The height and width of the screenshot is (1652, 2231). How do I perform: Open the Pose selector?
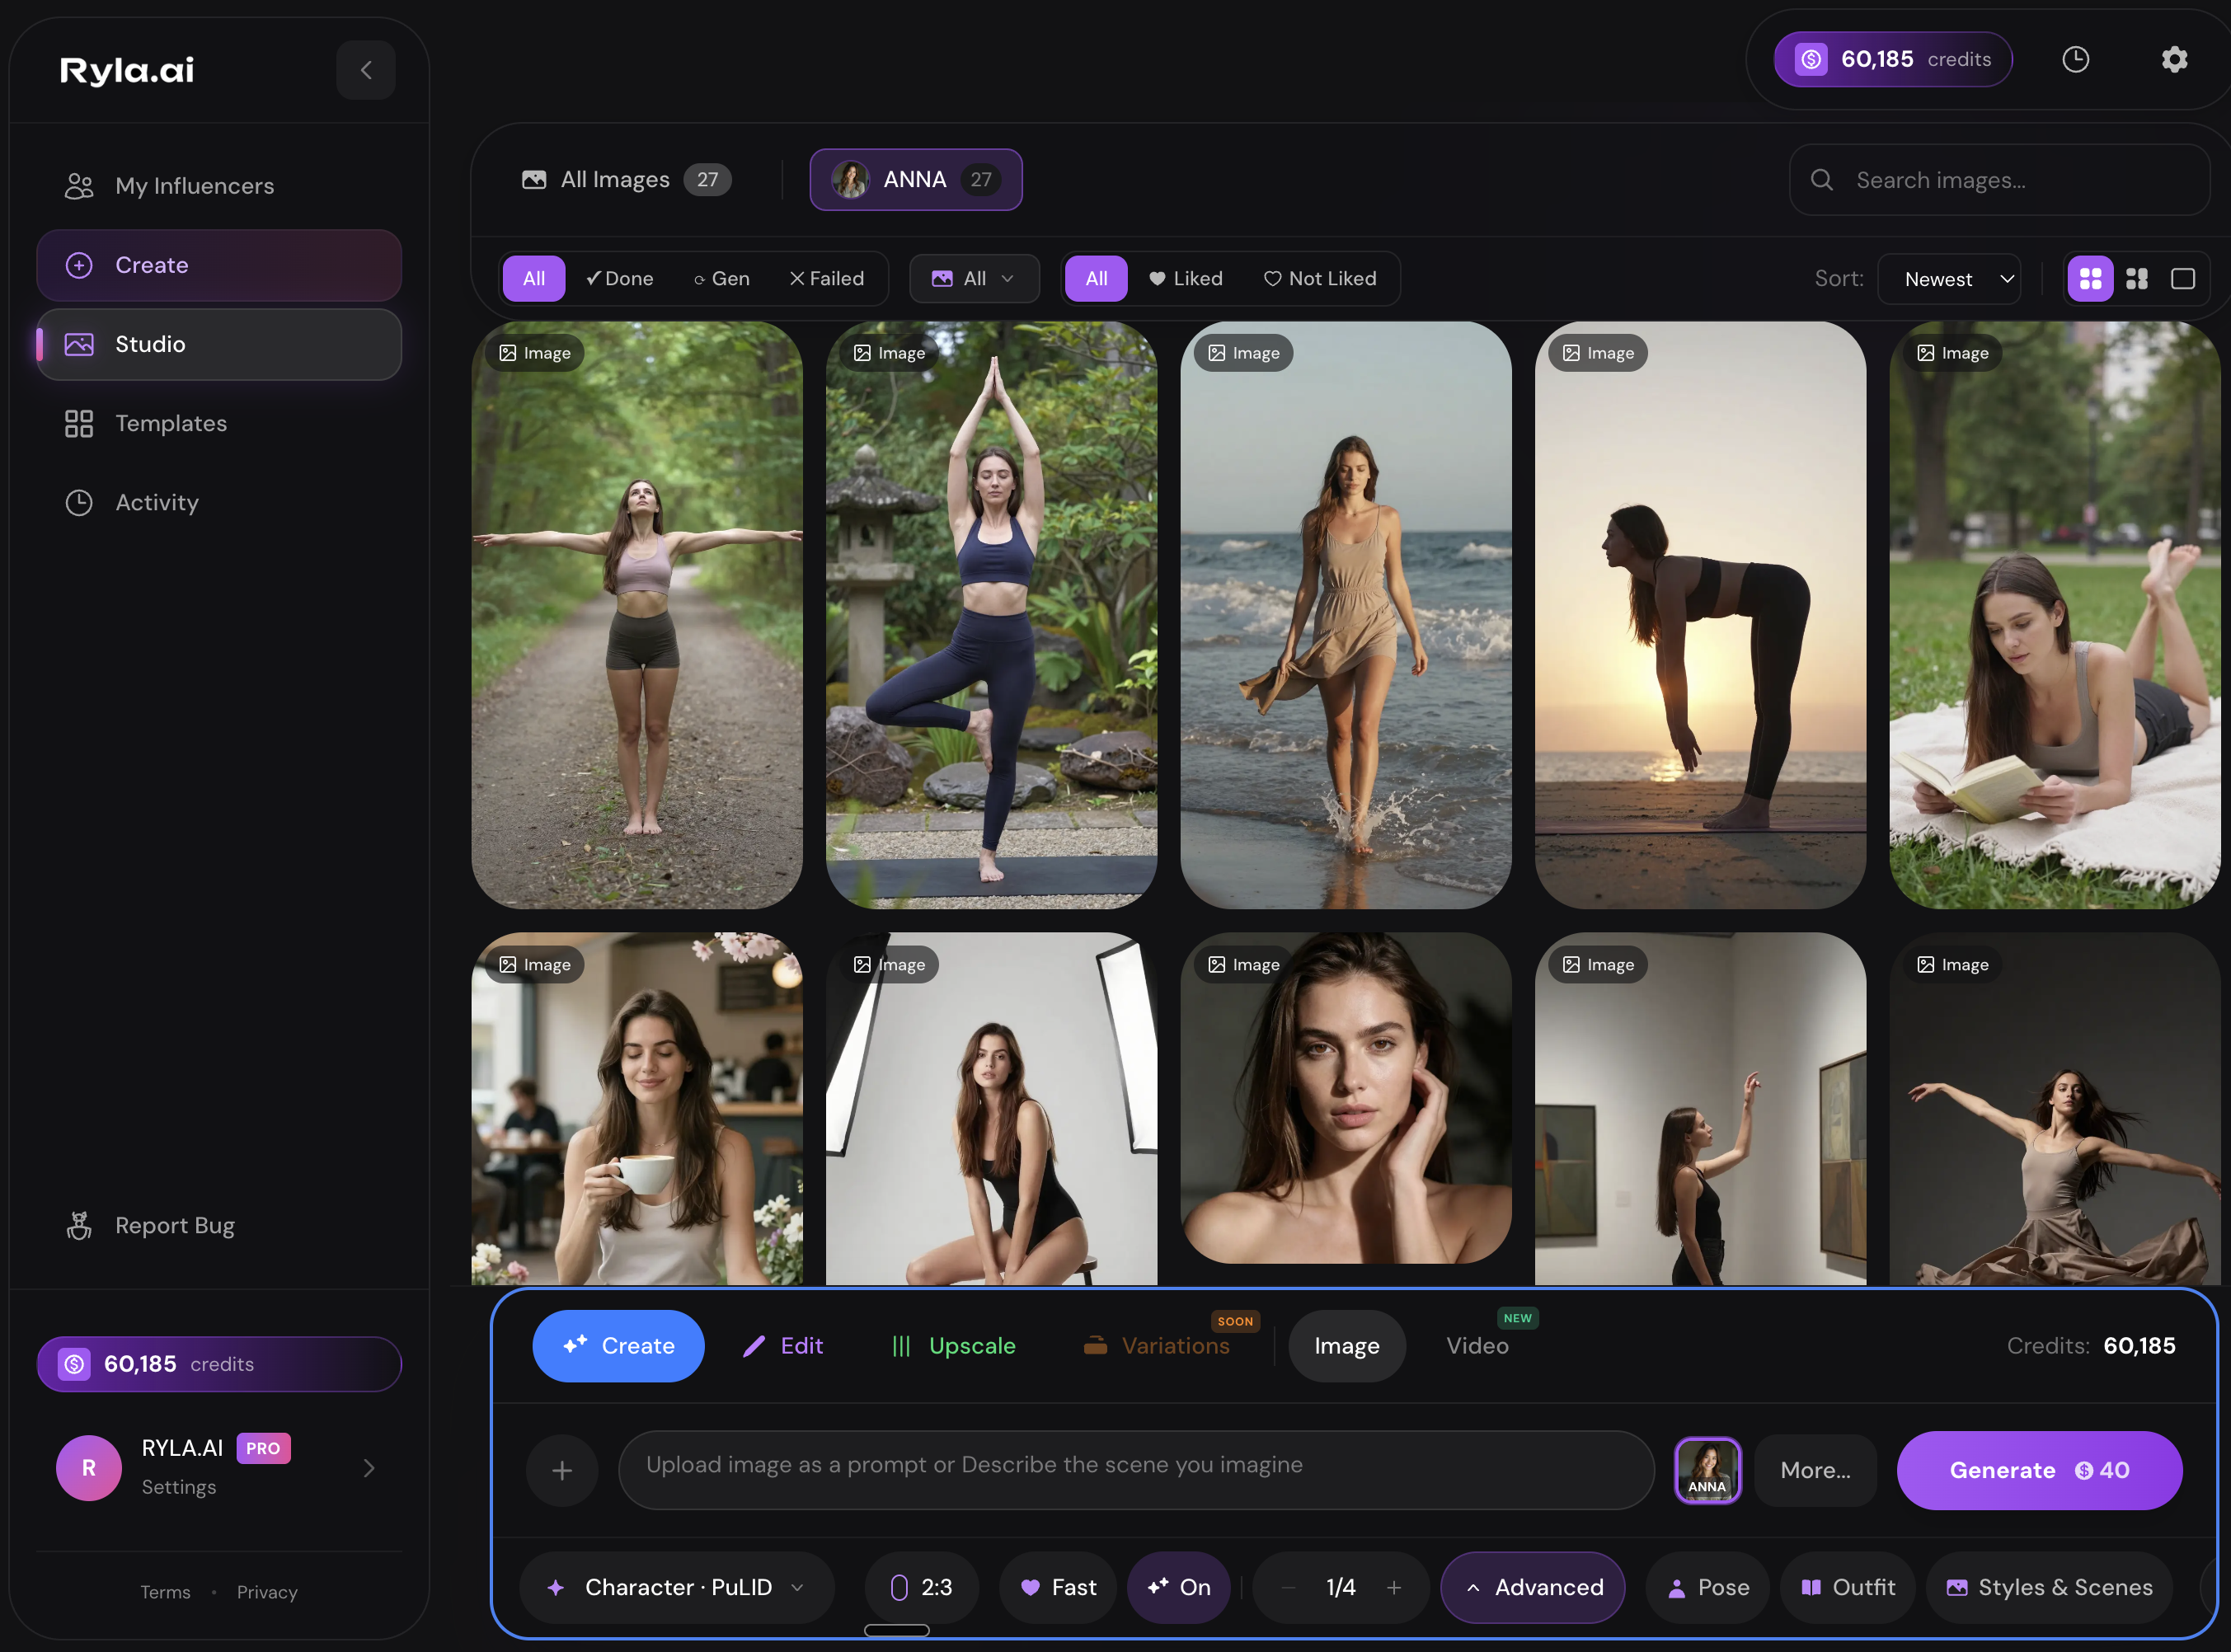(x=1707, y=1587)
